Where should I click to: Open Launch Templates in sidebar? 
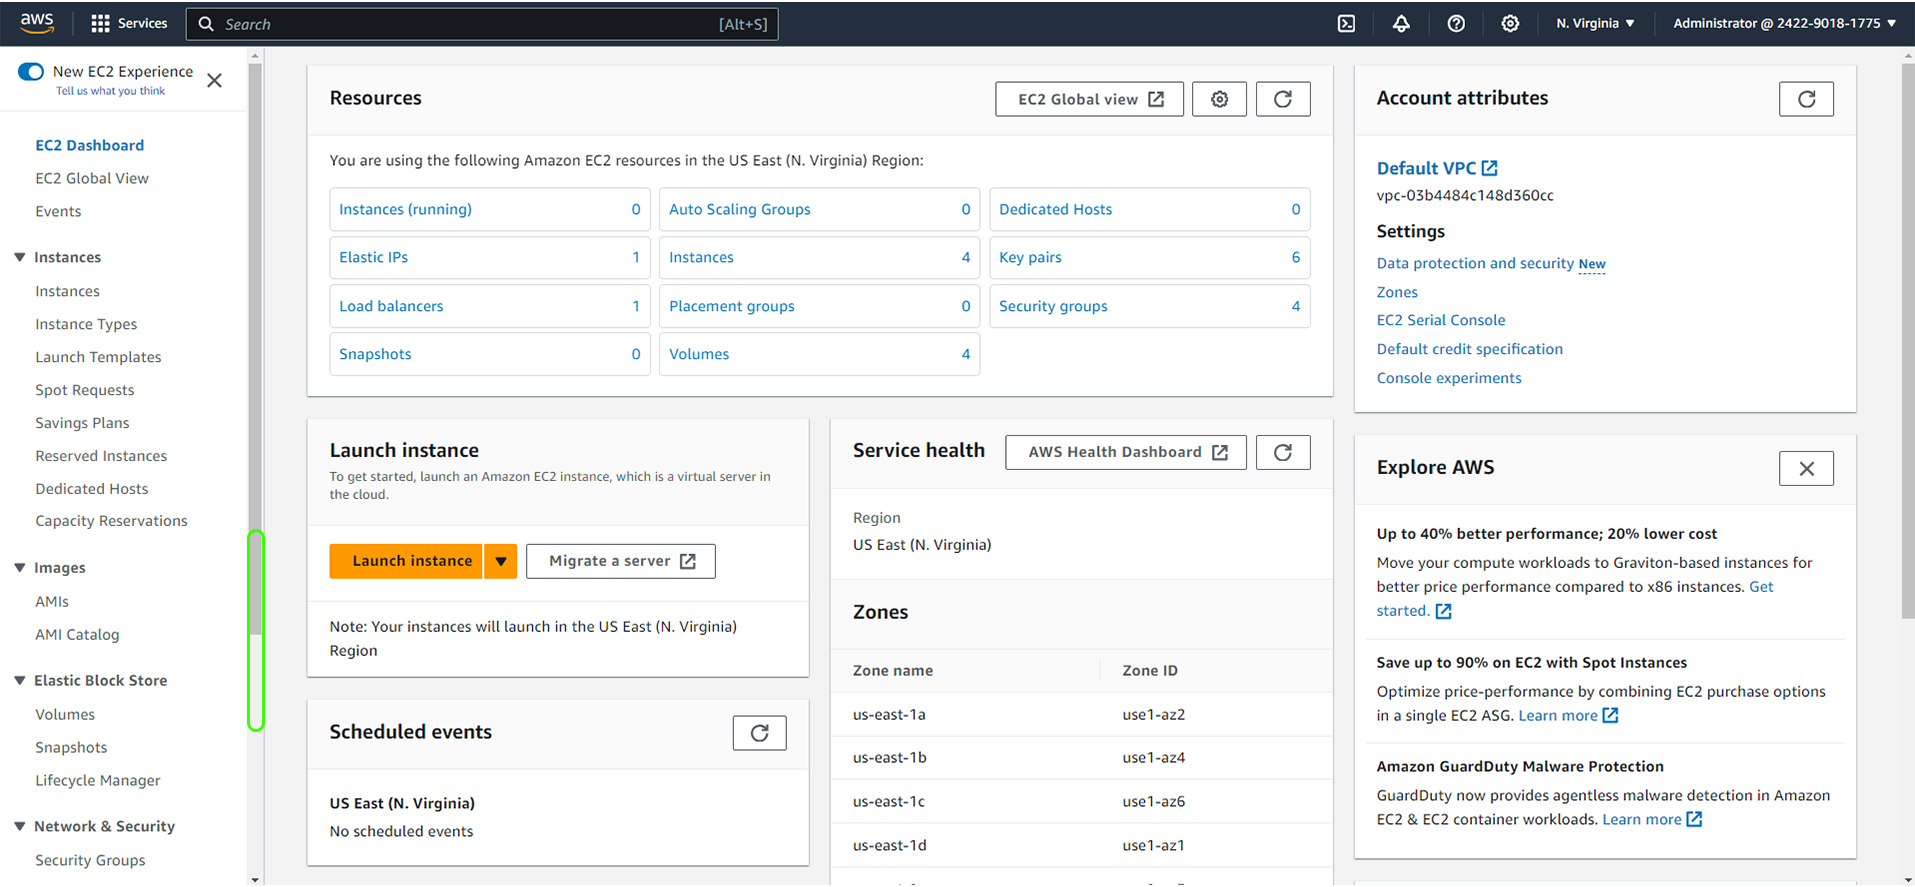click(98, 357)
